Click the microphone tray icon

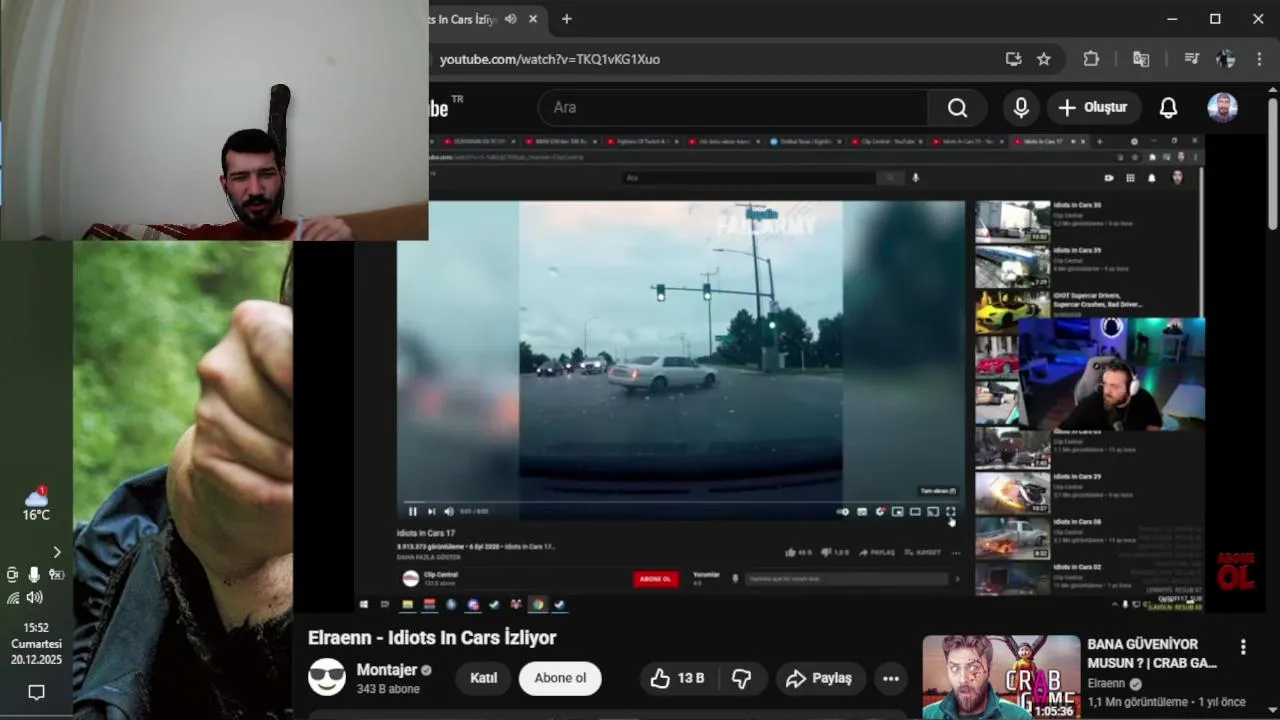coord(35,574)
